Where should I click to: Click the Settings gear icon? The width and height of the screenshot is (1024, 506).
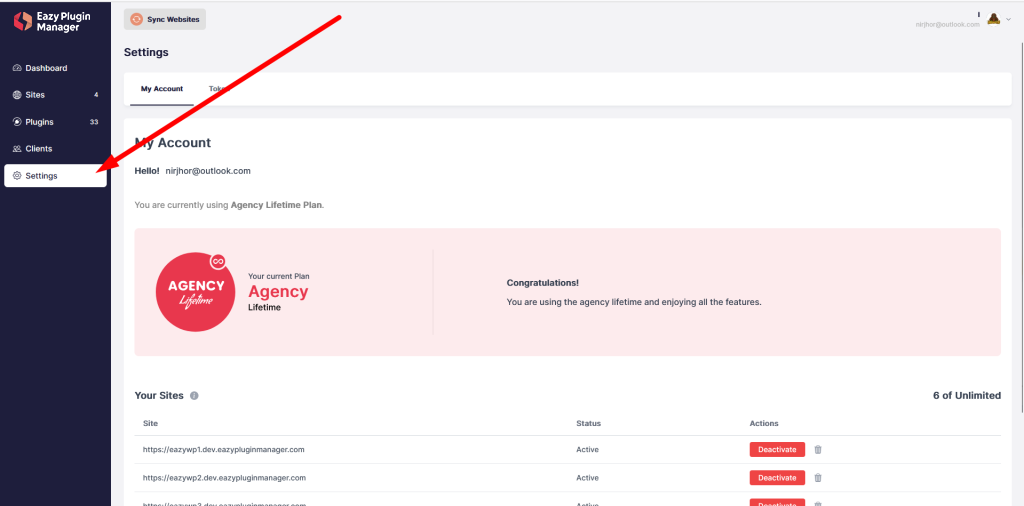pyautogui.click(x=17, y=176)
